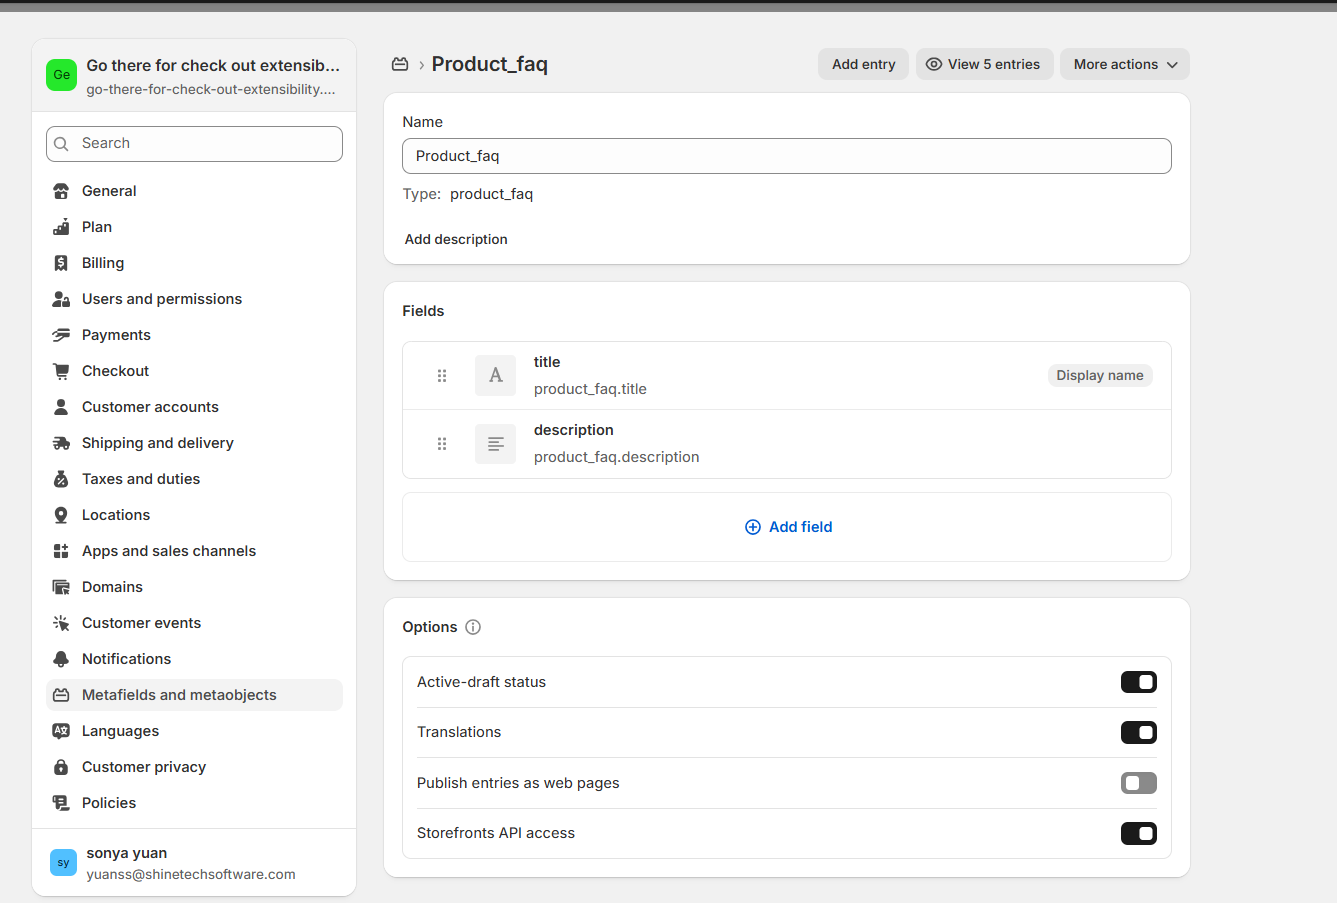
Task: Click the title field text type icon
Action: click(495, 376)
